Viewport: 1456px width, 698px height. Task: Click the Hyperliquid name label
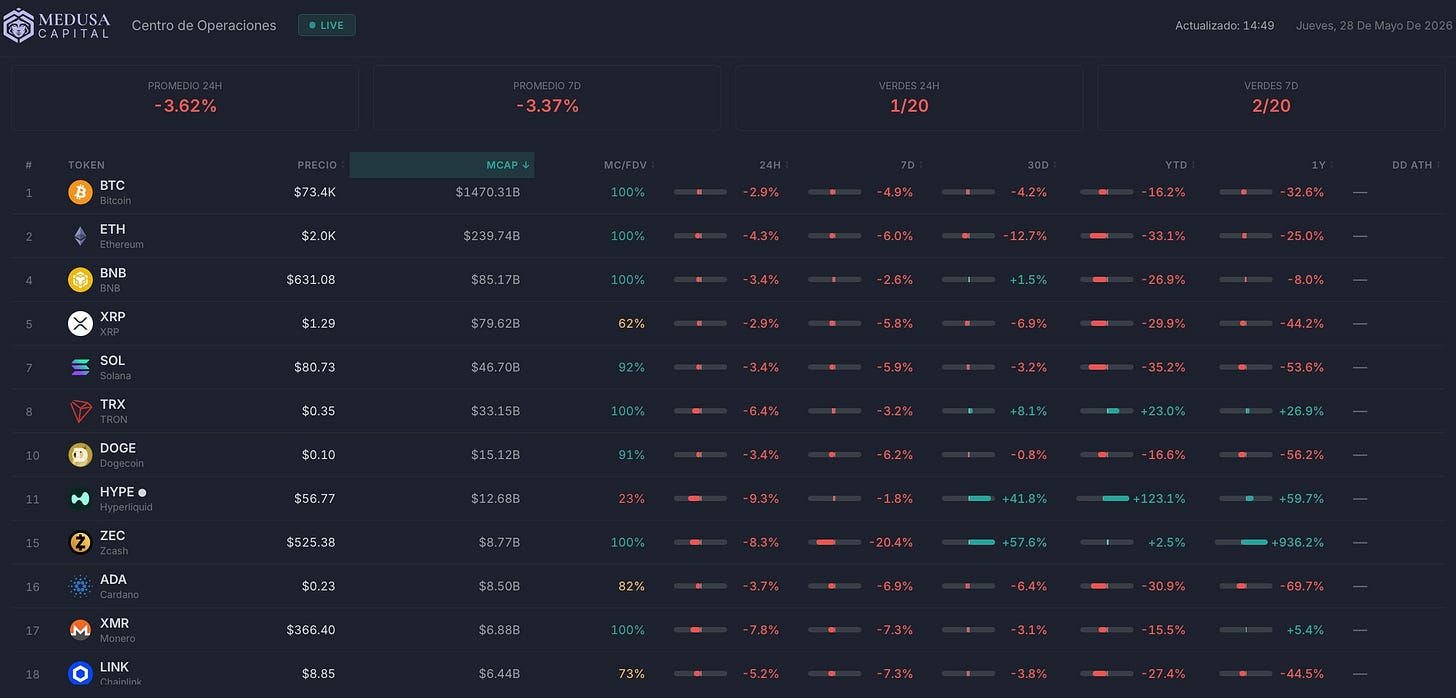(x=126, y=507)
